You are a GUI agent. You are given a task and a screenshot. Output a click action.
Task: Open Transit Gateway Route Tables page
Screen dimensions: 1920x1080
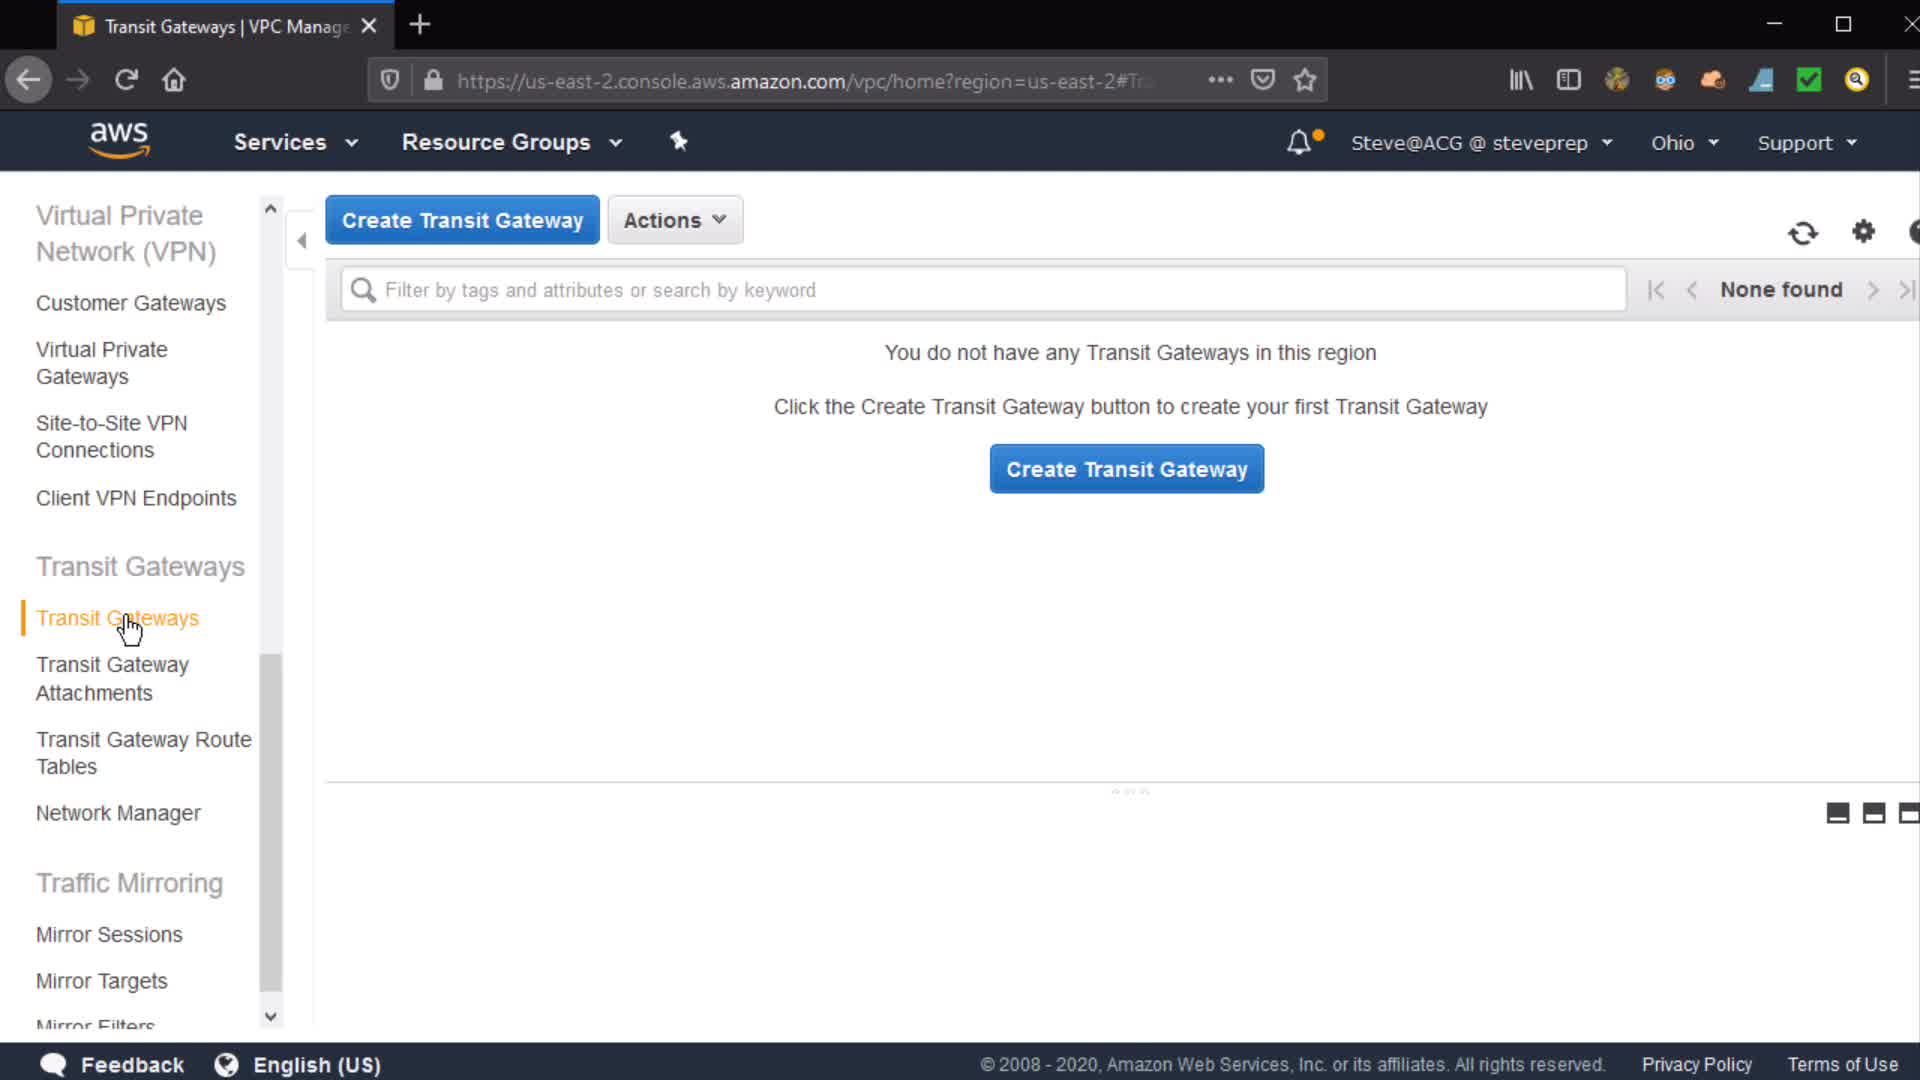(143, 753)
